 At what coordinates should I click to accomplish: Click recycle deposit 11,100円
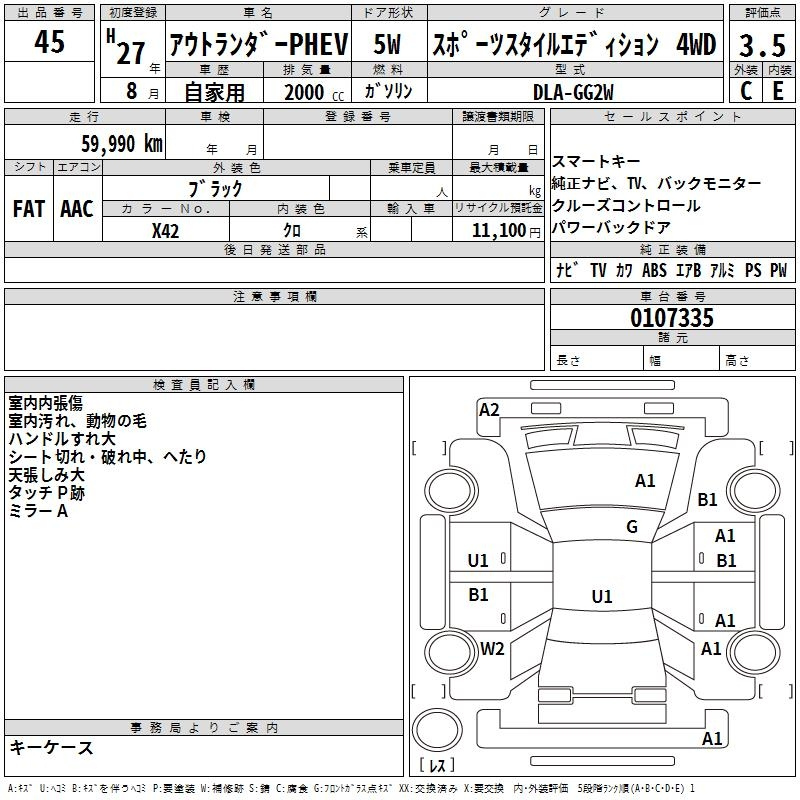506,231
